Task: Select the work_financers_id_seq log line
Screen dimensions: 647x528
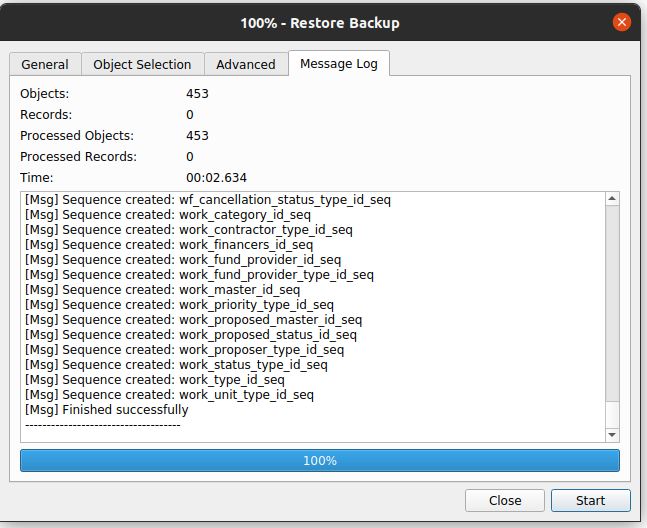Action: (x=169, y=245)
